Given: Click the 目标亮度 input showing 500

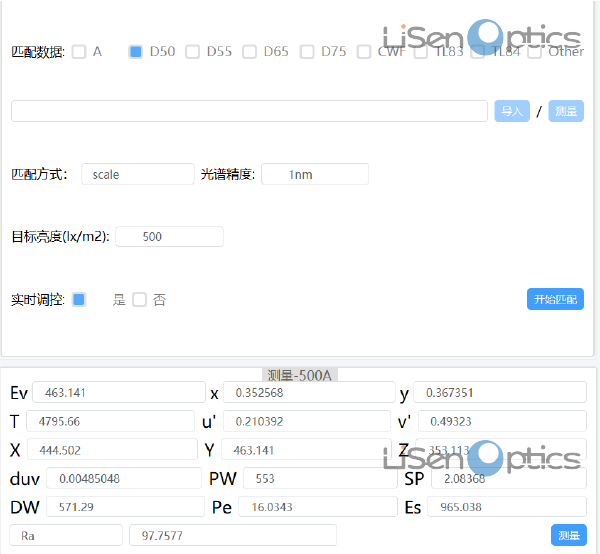Looking at the screenshot, I should coord(169,237).
